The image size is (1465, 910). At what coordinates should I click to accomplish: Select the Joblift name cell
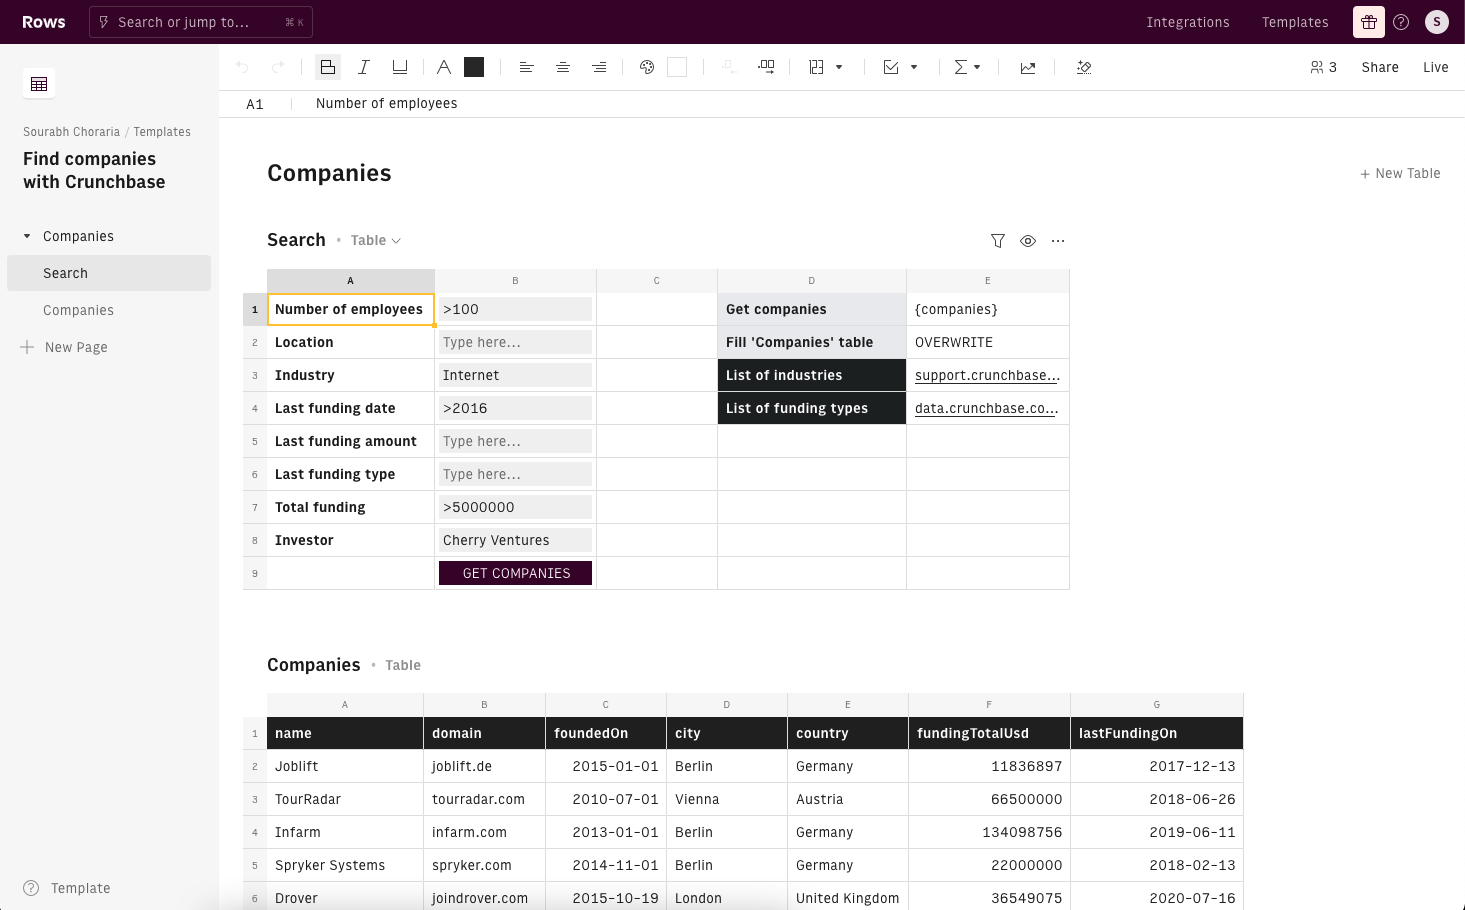click(345, 766)
